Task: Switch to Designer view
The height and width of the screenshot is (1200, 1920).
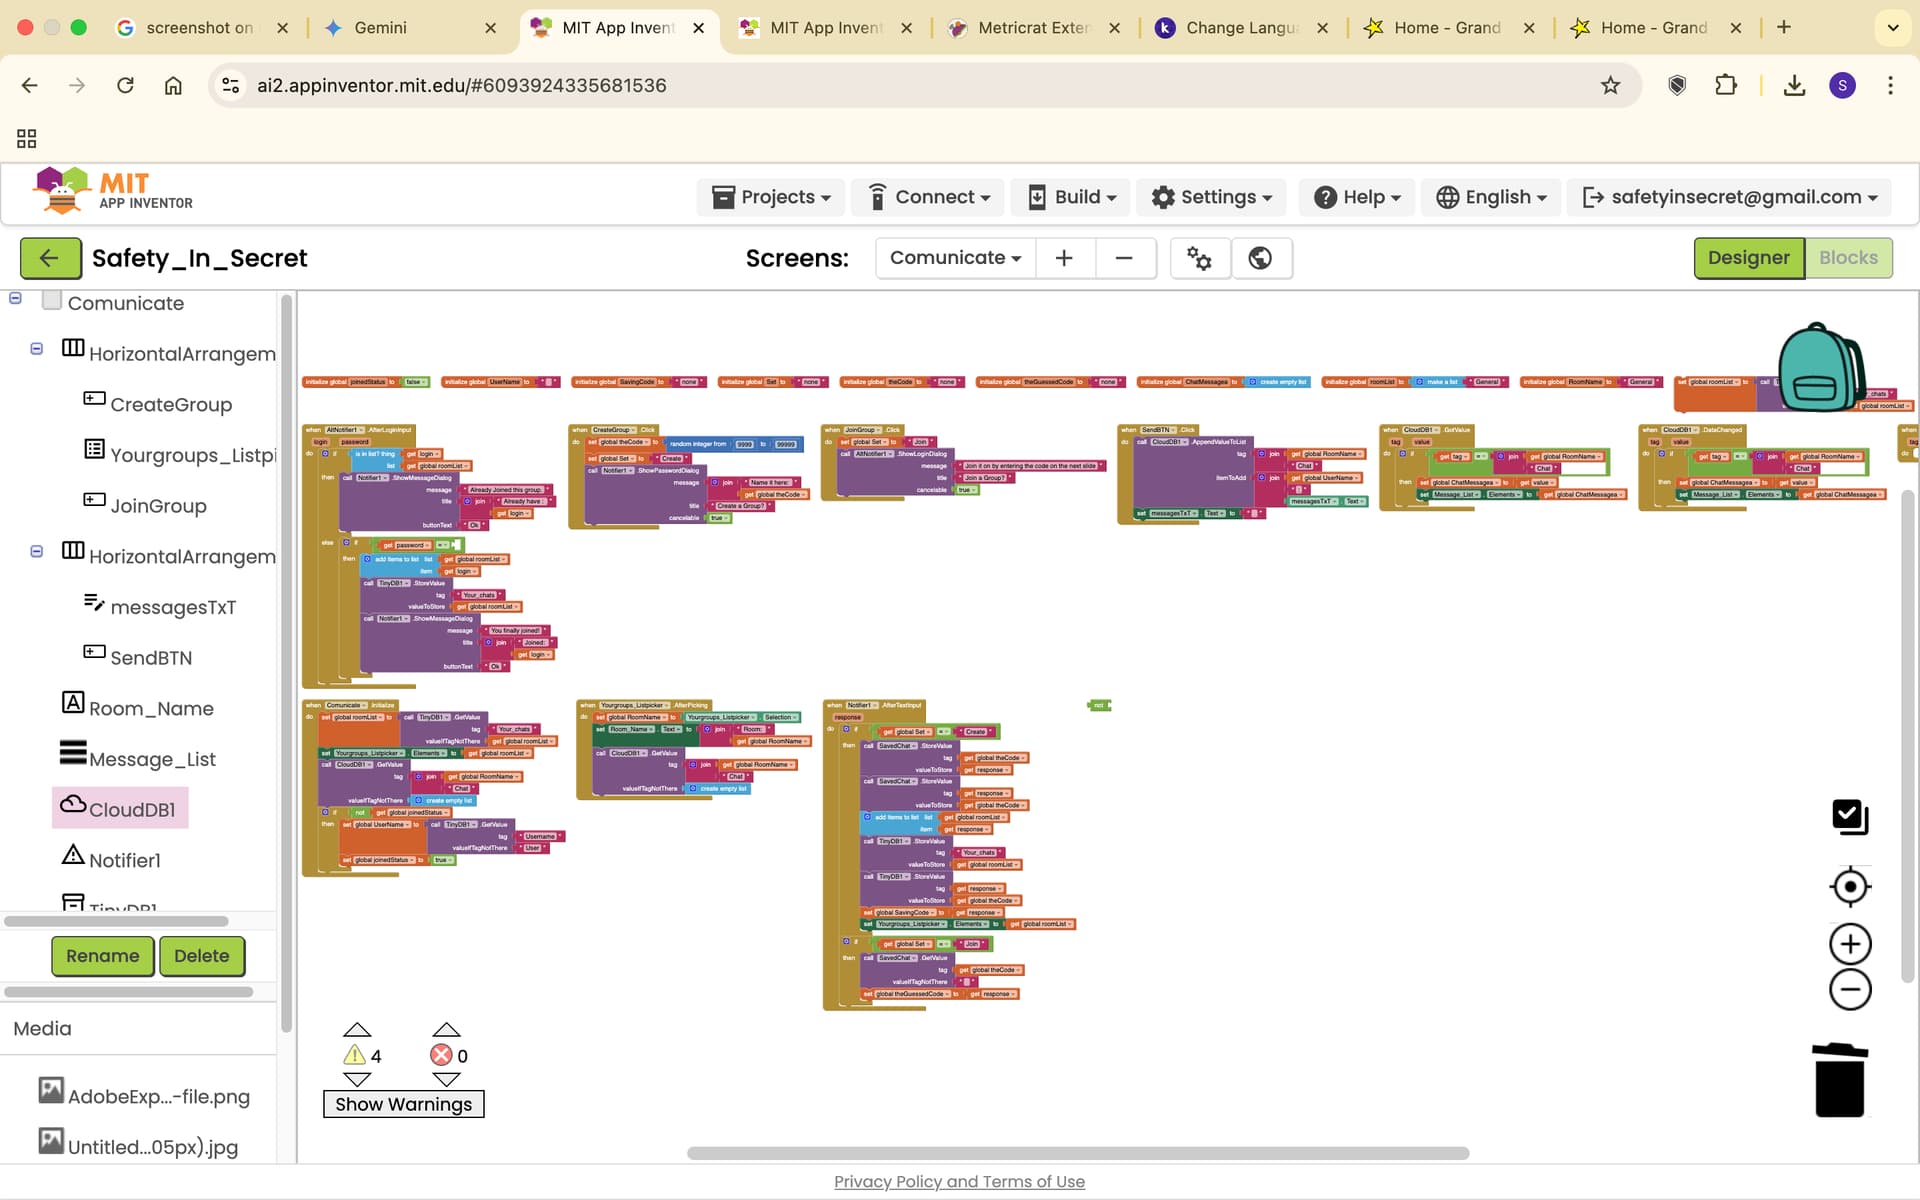Action: pos(1749,258)
